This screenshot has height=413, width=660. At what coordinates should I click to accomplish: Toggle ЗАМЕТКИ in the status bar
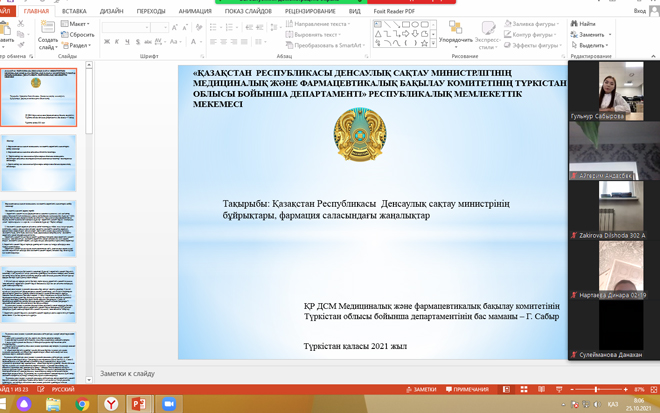(421, 389)
